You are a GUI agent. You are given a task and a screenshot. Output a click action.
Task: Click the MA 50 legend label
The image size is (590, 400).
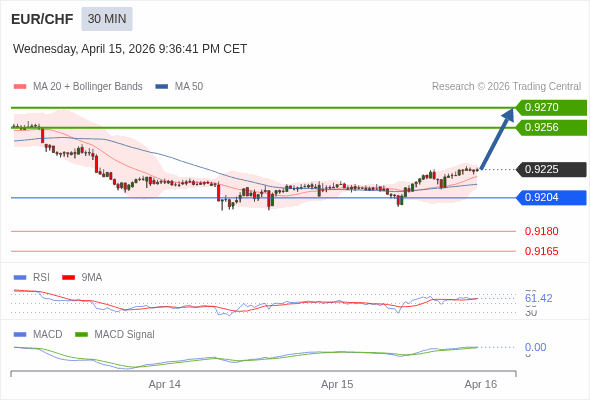(189, 87)
